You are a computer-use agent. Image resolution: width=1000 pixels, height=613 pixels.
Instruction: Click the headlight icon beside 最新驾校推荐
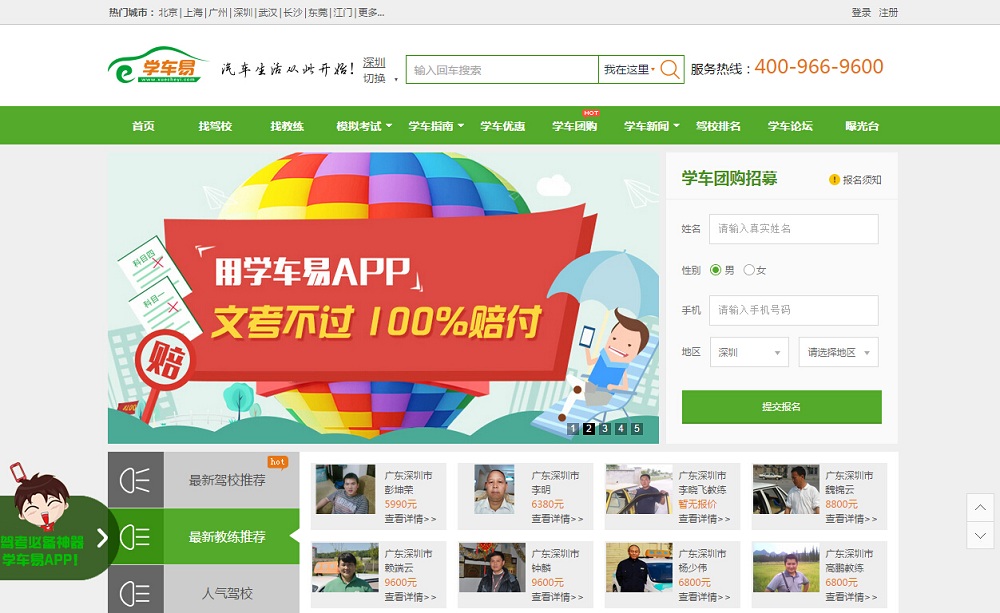click(x=135, y=480)
